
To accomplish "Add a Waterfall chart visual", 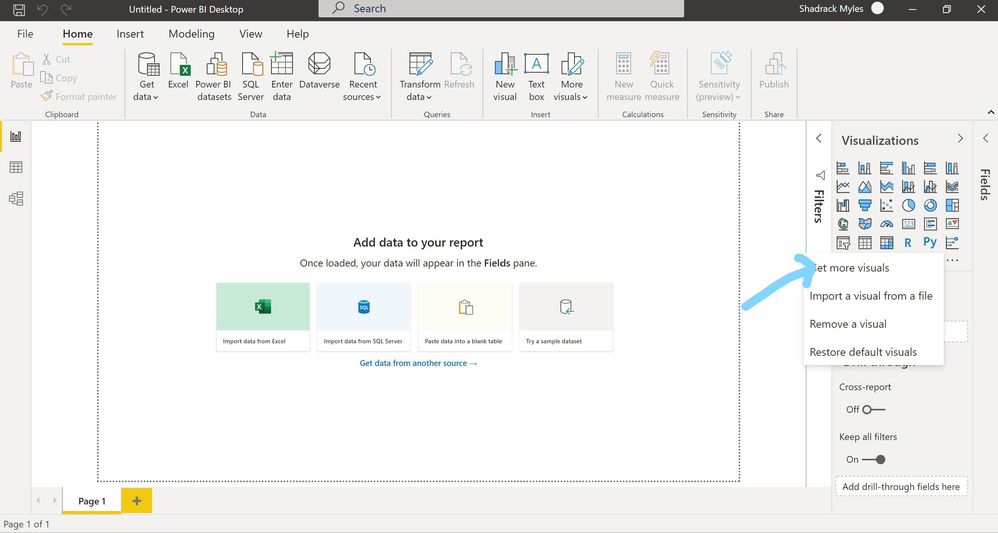I will [x=843, y=205].
